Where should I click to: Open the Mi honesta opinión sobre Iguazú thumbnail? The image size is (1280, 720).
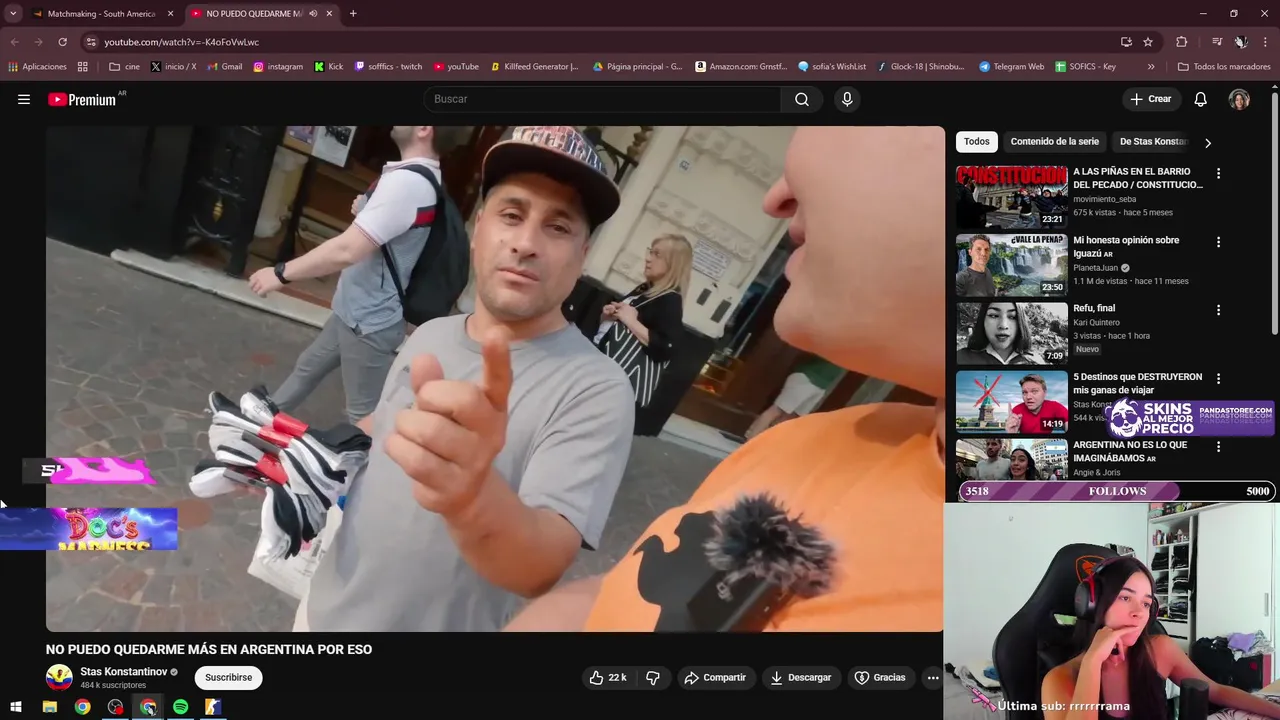point(1012,265)
